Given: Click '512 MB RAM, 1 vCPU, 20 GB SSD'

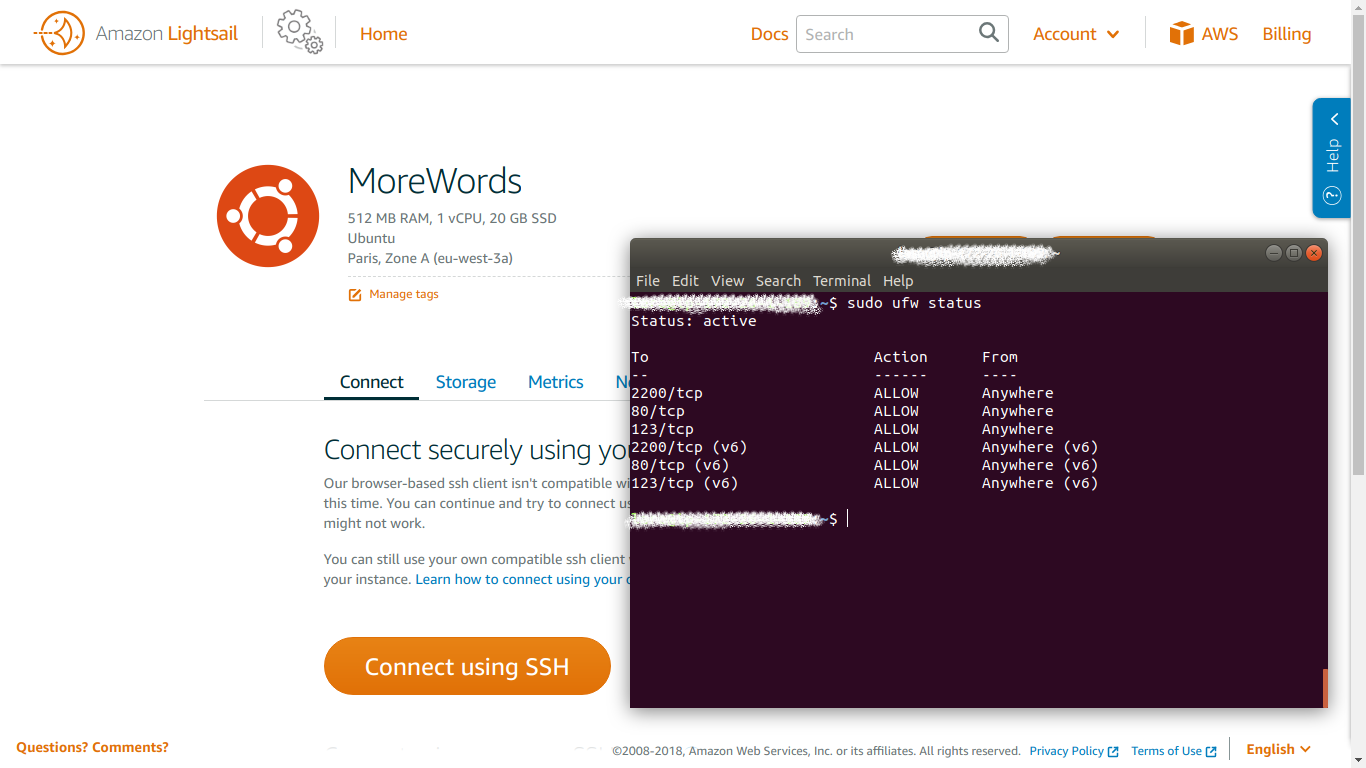Looking at the screenshot, I should [x=452, y=218].
